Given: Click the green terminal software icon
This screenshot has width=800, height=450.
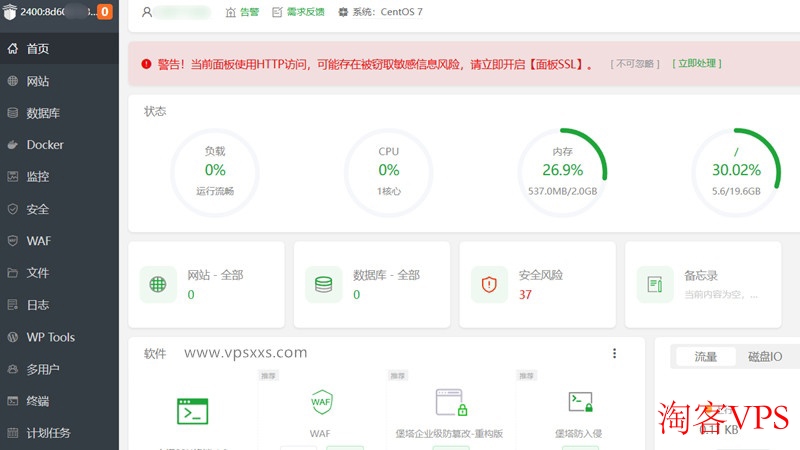Looking at the screenshot, I should point(192,411).
